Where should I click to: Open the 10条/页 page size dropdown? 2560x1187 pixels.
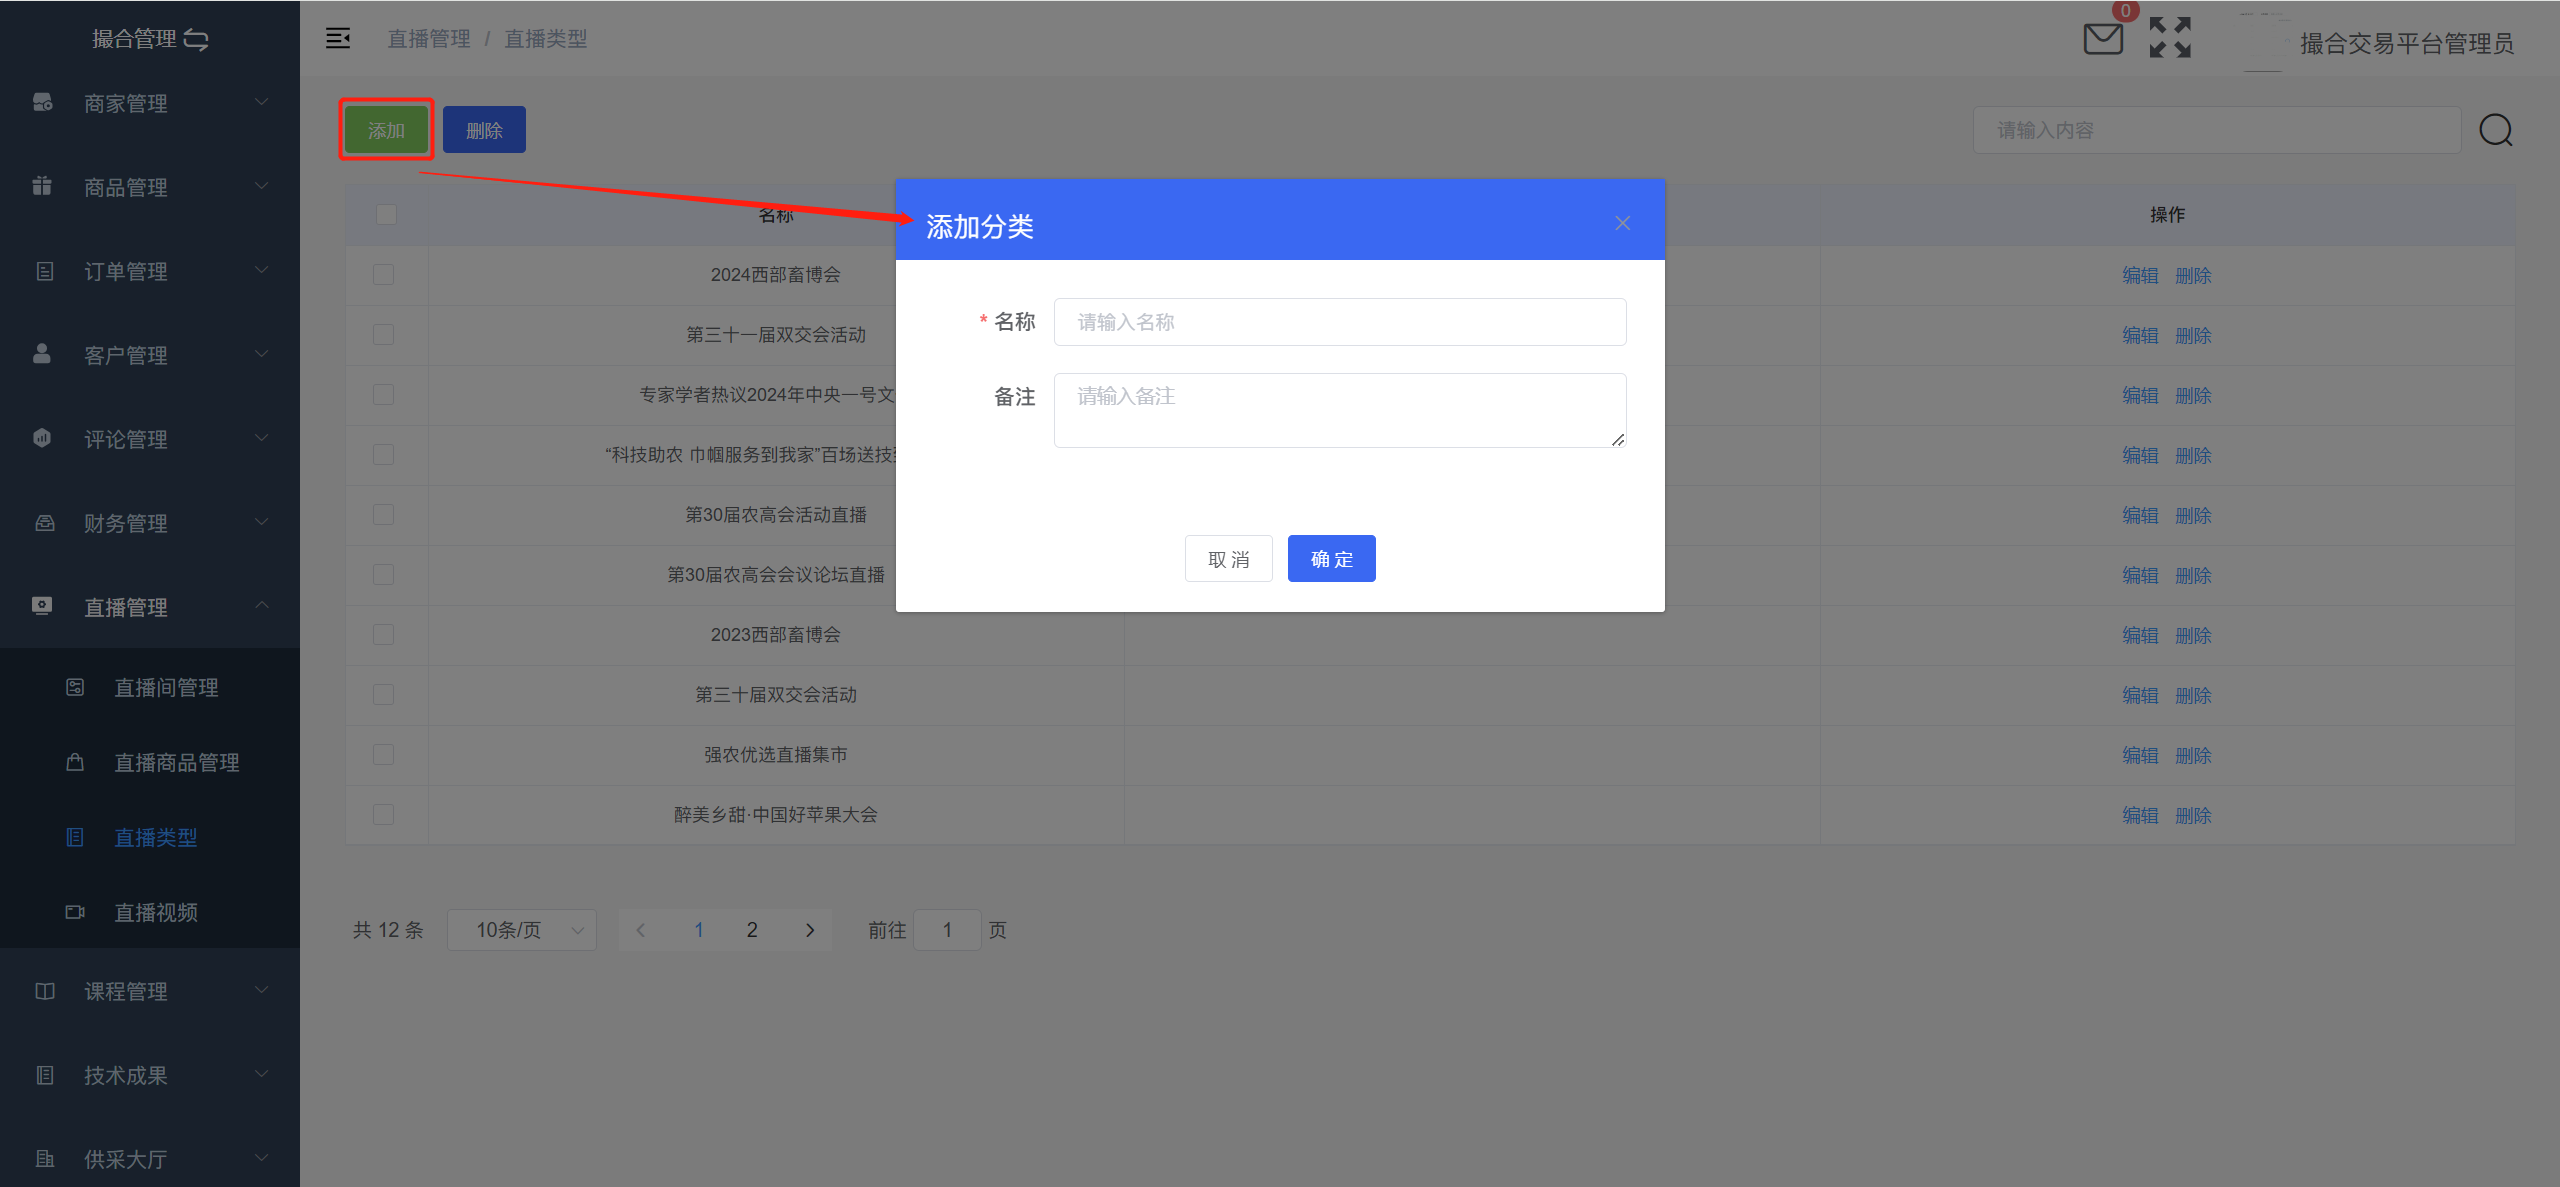coord(522,930)
